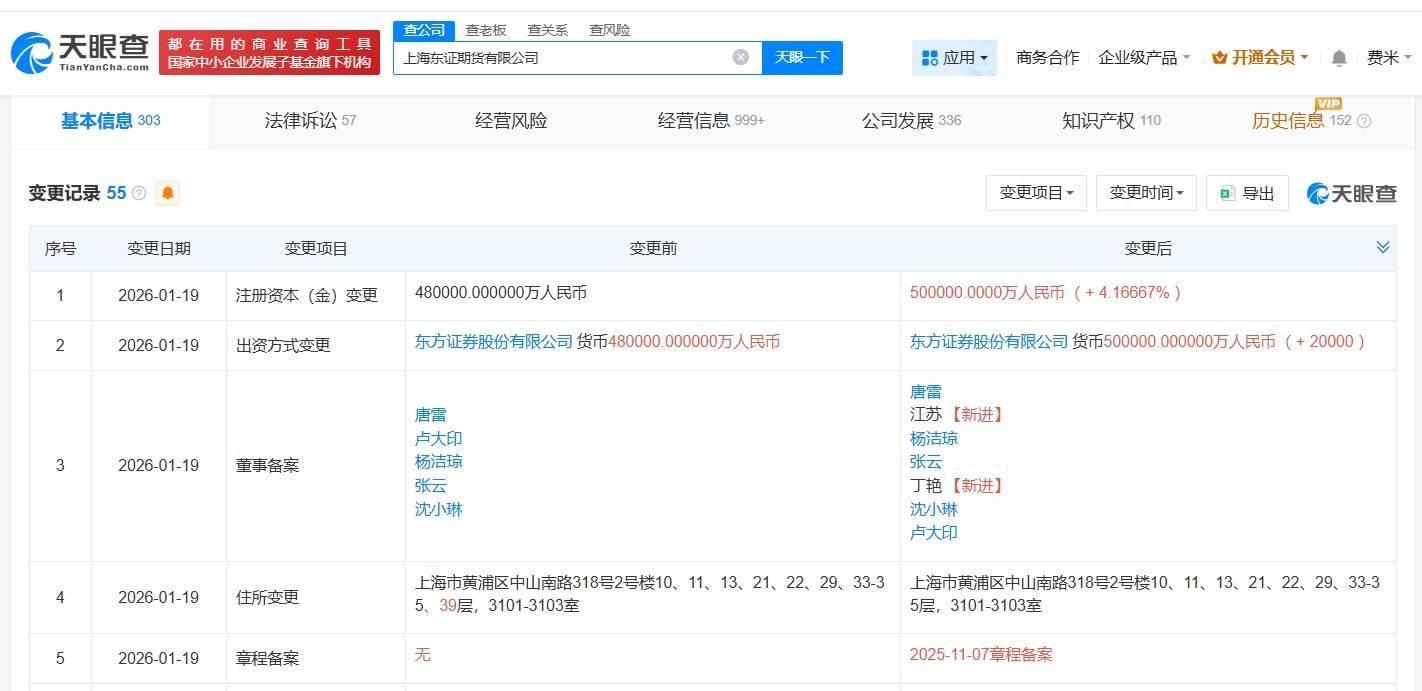Viewport: 1422px width, 691px height.
Task: Click the 变更记录 55 section title
Action: pyautogui.click(x=78, y=193)
